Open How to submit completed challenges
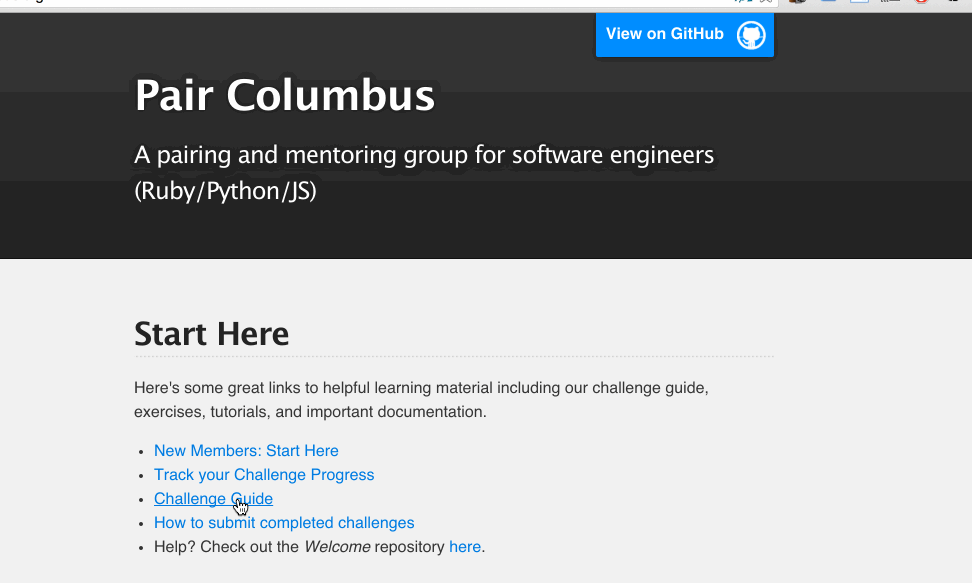This screenshot has height=583, width=972. coord(284,523)
